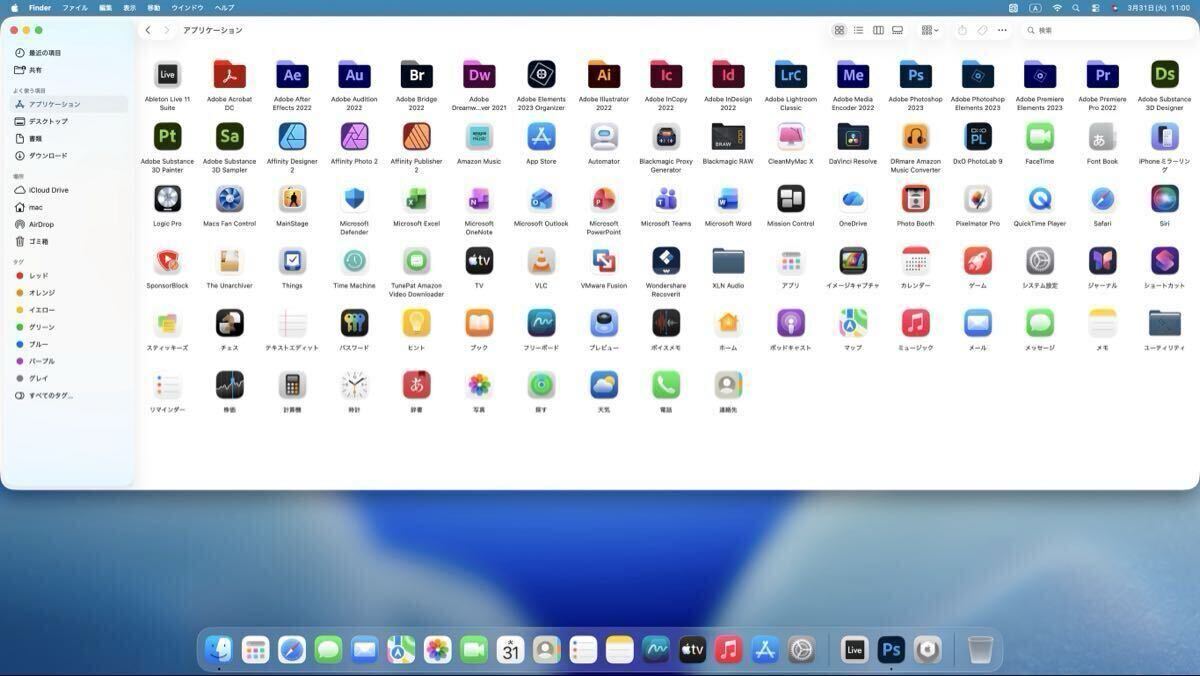The image size is (1200, 676).
Task: Select Microsoft Excel icon
Action: [416, 199]
